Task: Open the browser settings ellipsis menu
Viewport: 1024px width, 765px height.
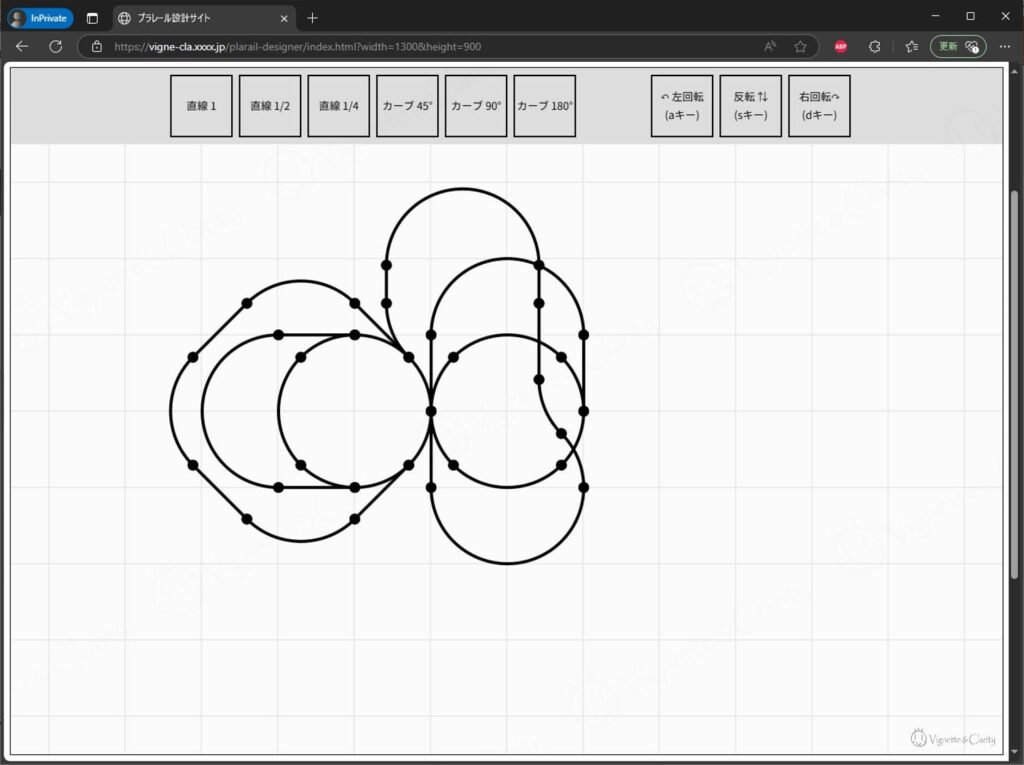Action: point(1005,46)
